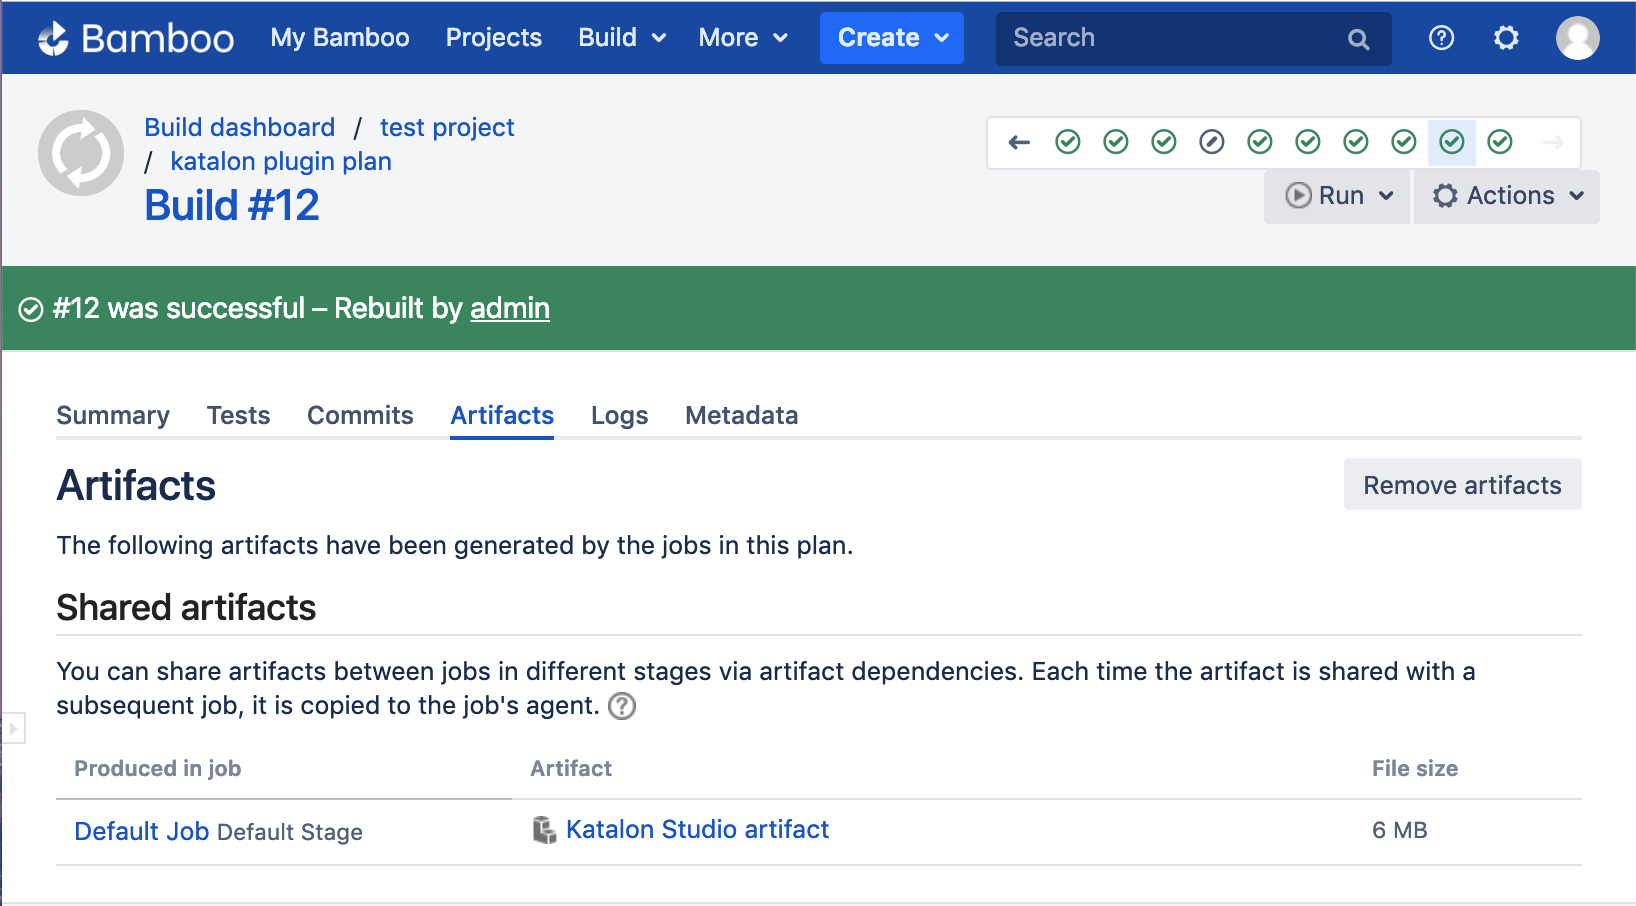Open the Katalon Studio artifact link

(697, 829)
